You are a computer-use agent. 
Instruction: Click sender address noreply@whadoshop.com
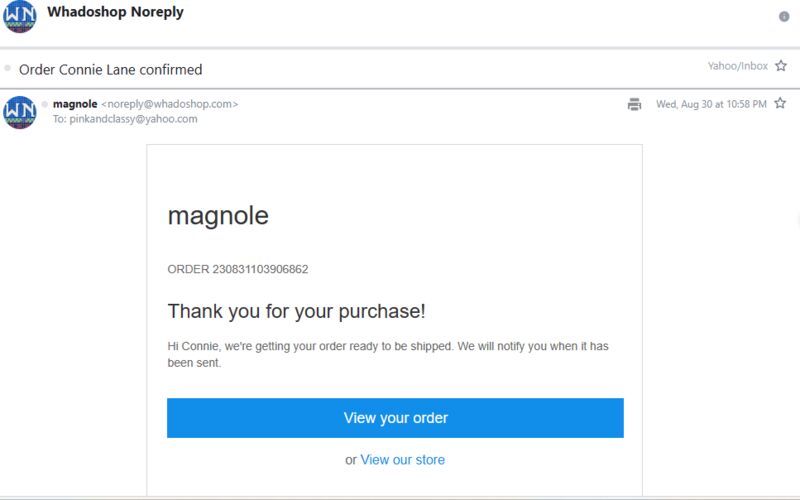click(x=170, y=104)
